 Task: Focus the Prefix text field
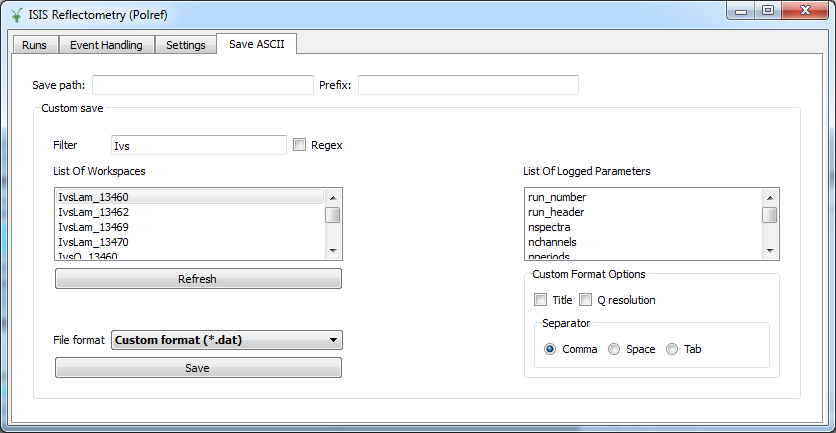pos(468,85)
